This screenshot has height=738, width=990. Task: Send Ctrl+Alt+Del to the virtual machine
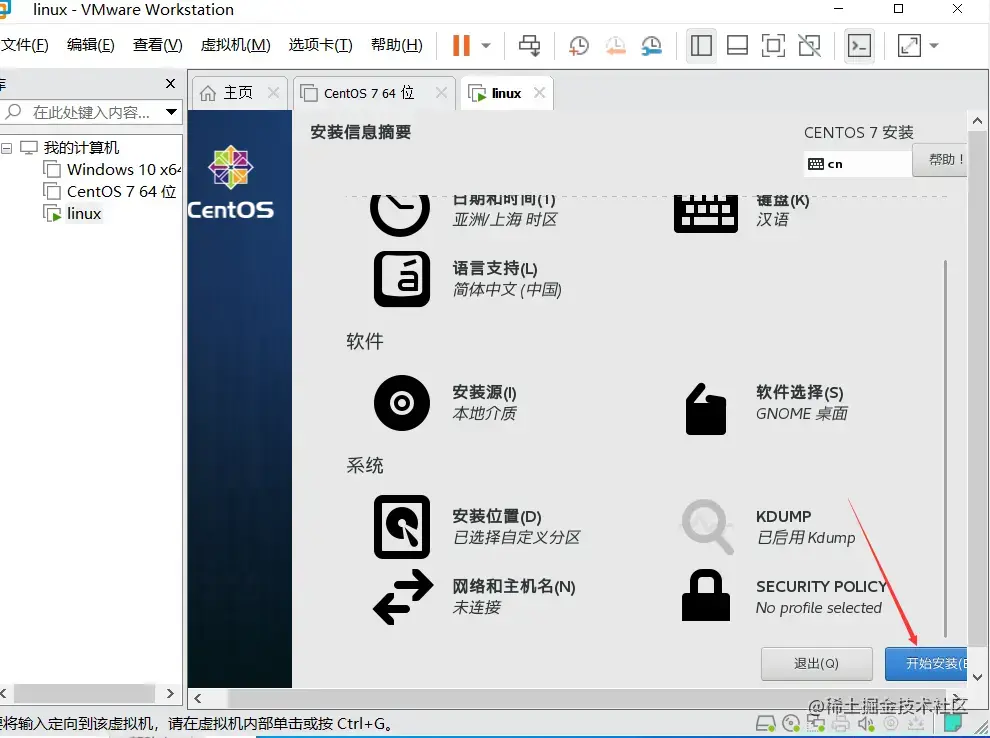tap(529, 45)
